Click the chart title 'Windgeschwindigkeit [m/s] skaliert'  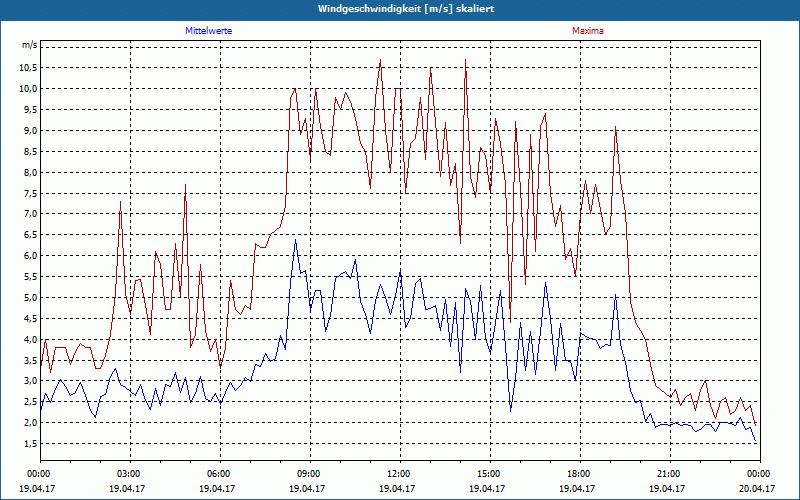click(x=406, y=9)
